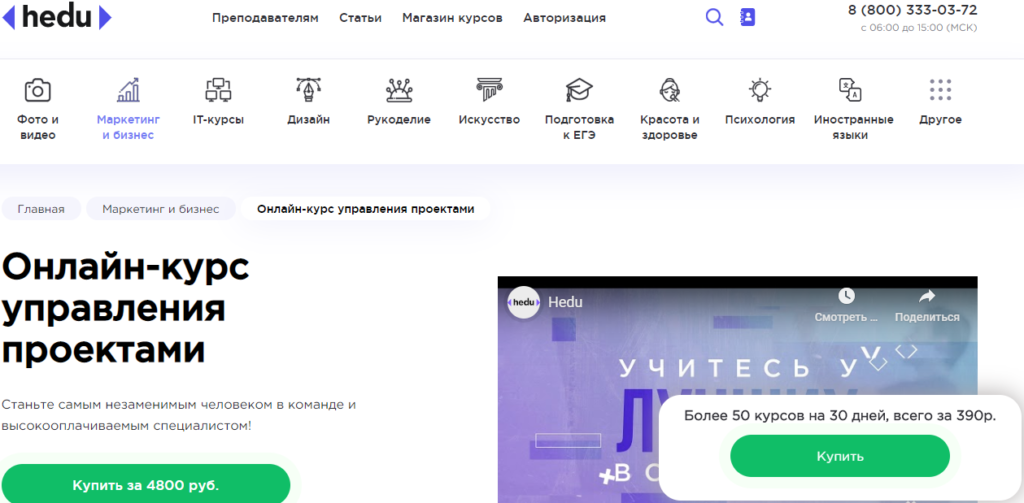
Task: Open the Преподавателям menu item
Action: coord(265,18)
